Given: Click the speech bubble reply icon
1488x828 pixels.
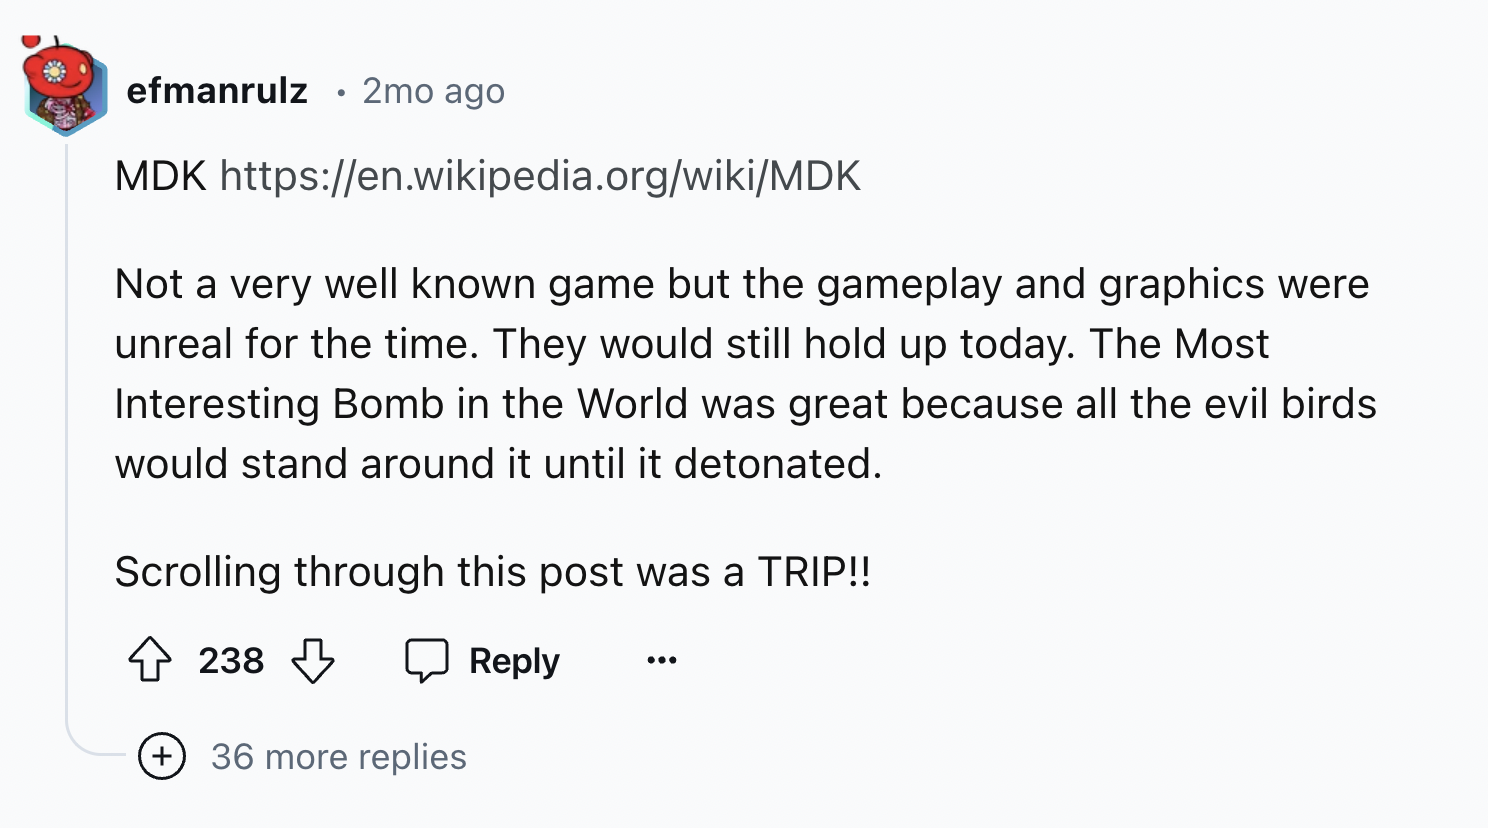Looking at the screenshot, I should (x=427, y=660).
